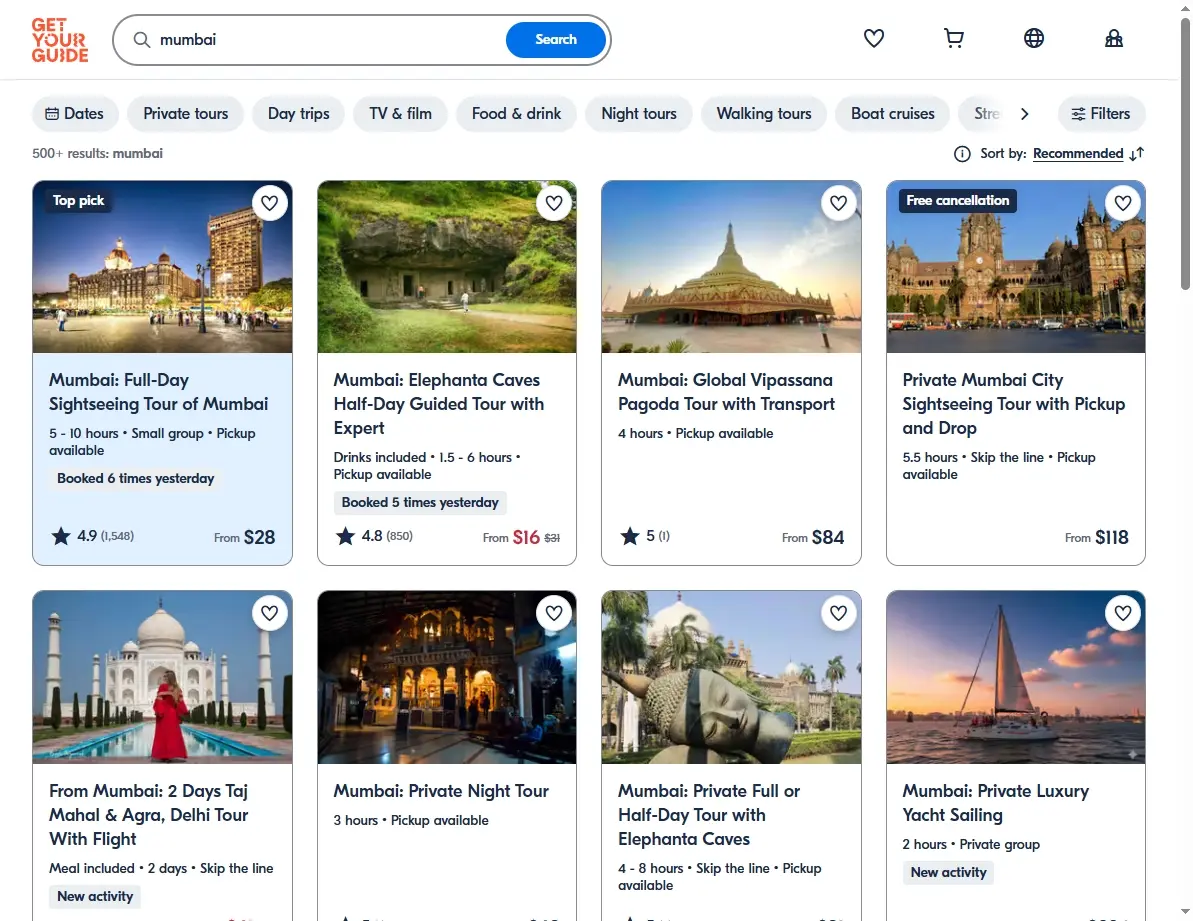The width and height of the screenshot is (1193, 921).
Task: Click the '500+ results: mumbai' text
Action: point(97,154)
